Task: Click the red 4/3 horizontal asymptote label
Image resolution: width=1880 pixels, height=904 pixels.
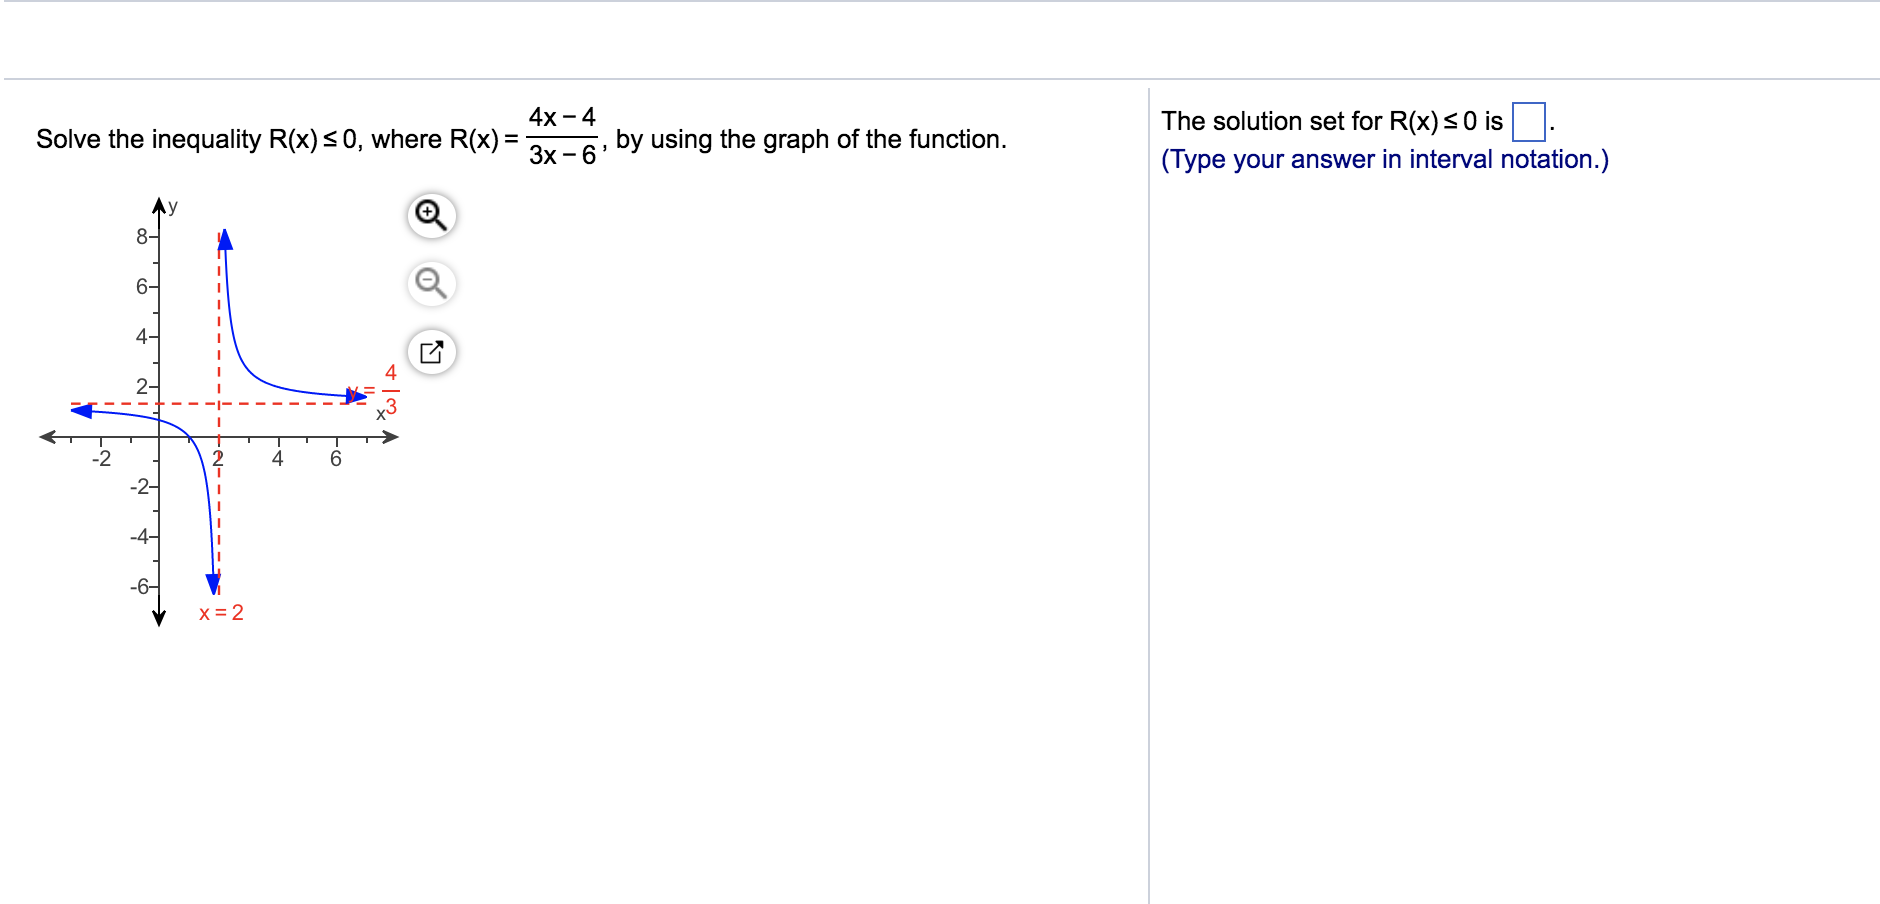Action: click(390, 390)
